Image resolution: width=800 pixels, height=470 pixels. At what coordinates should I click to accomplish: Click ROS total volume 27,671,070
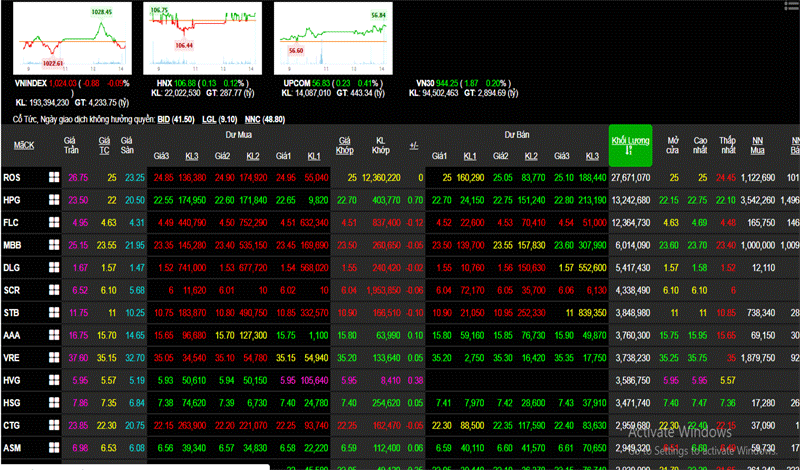[630, 178]
